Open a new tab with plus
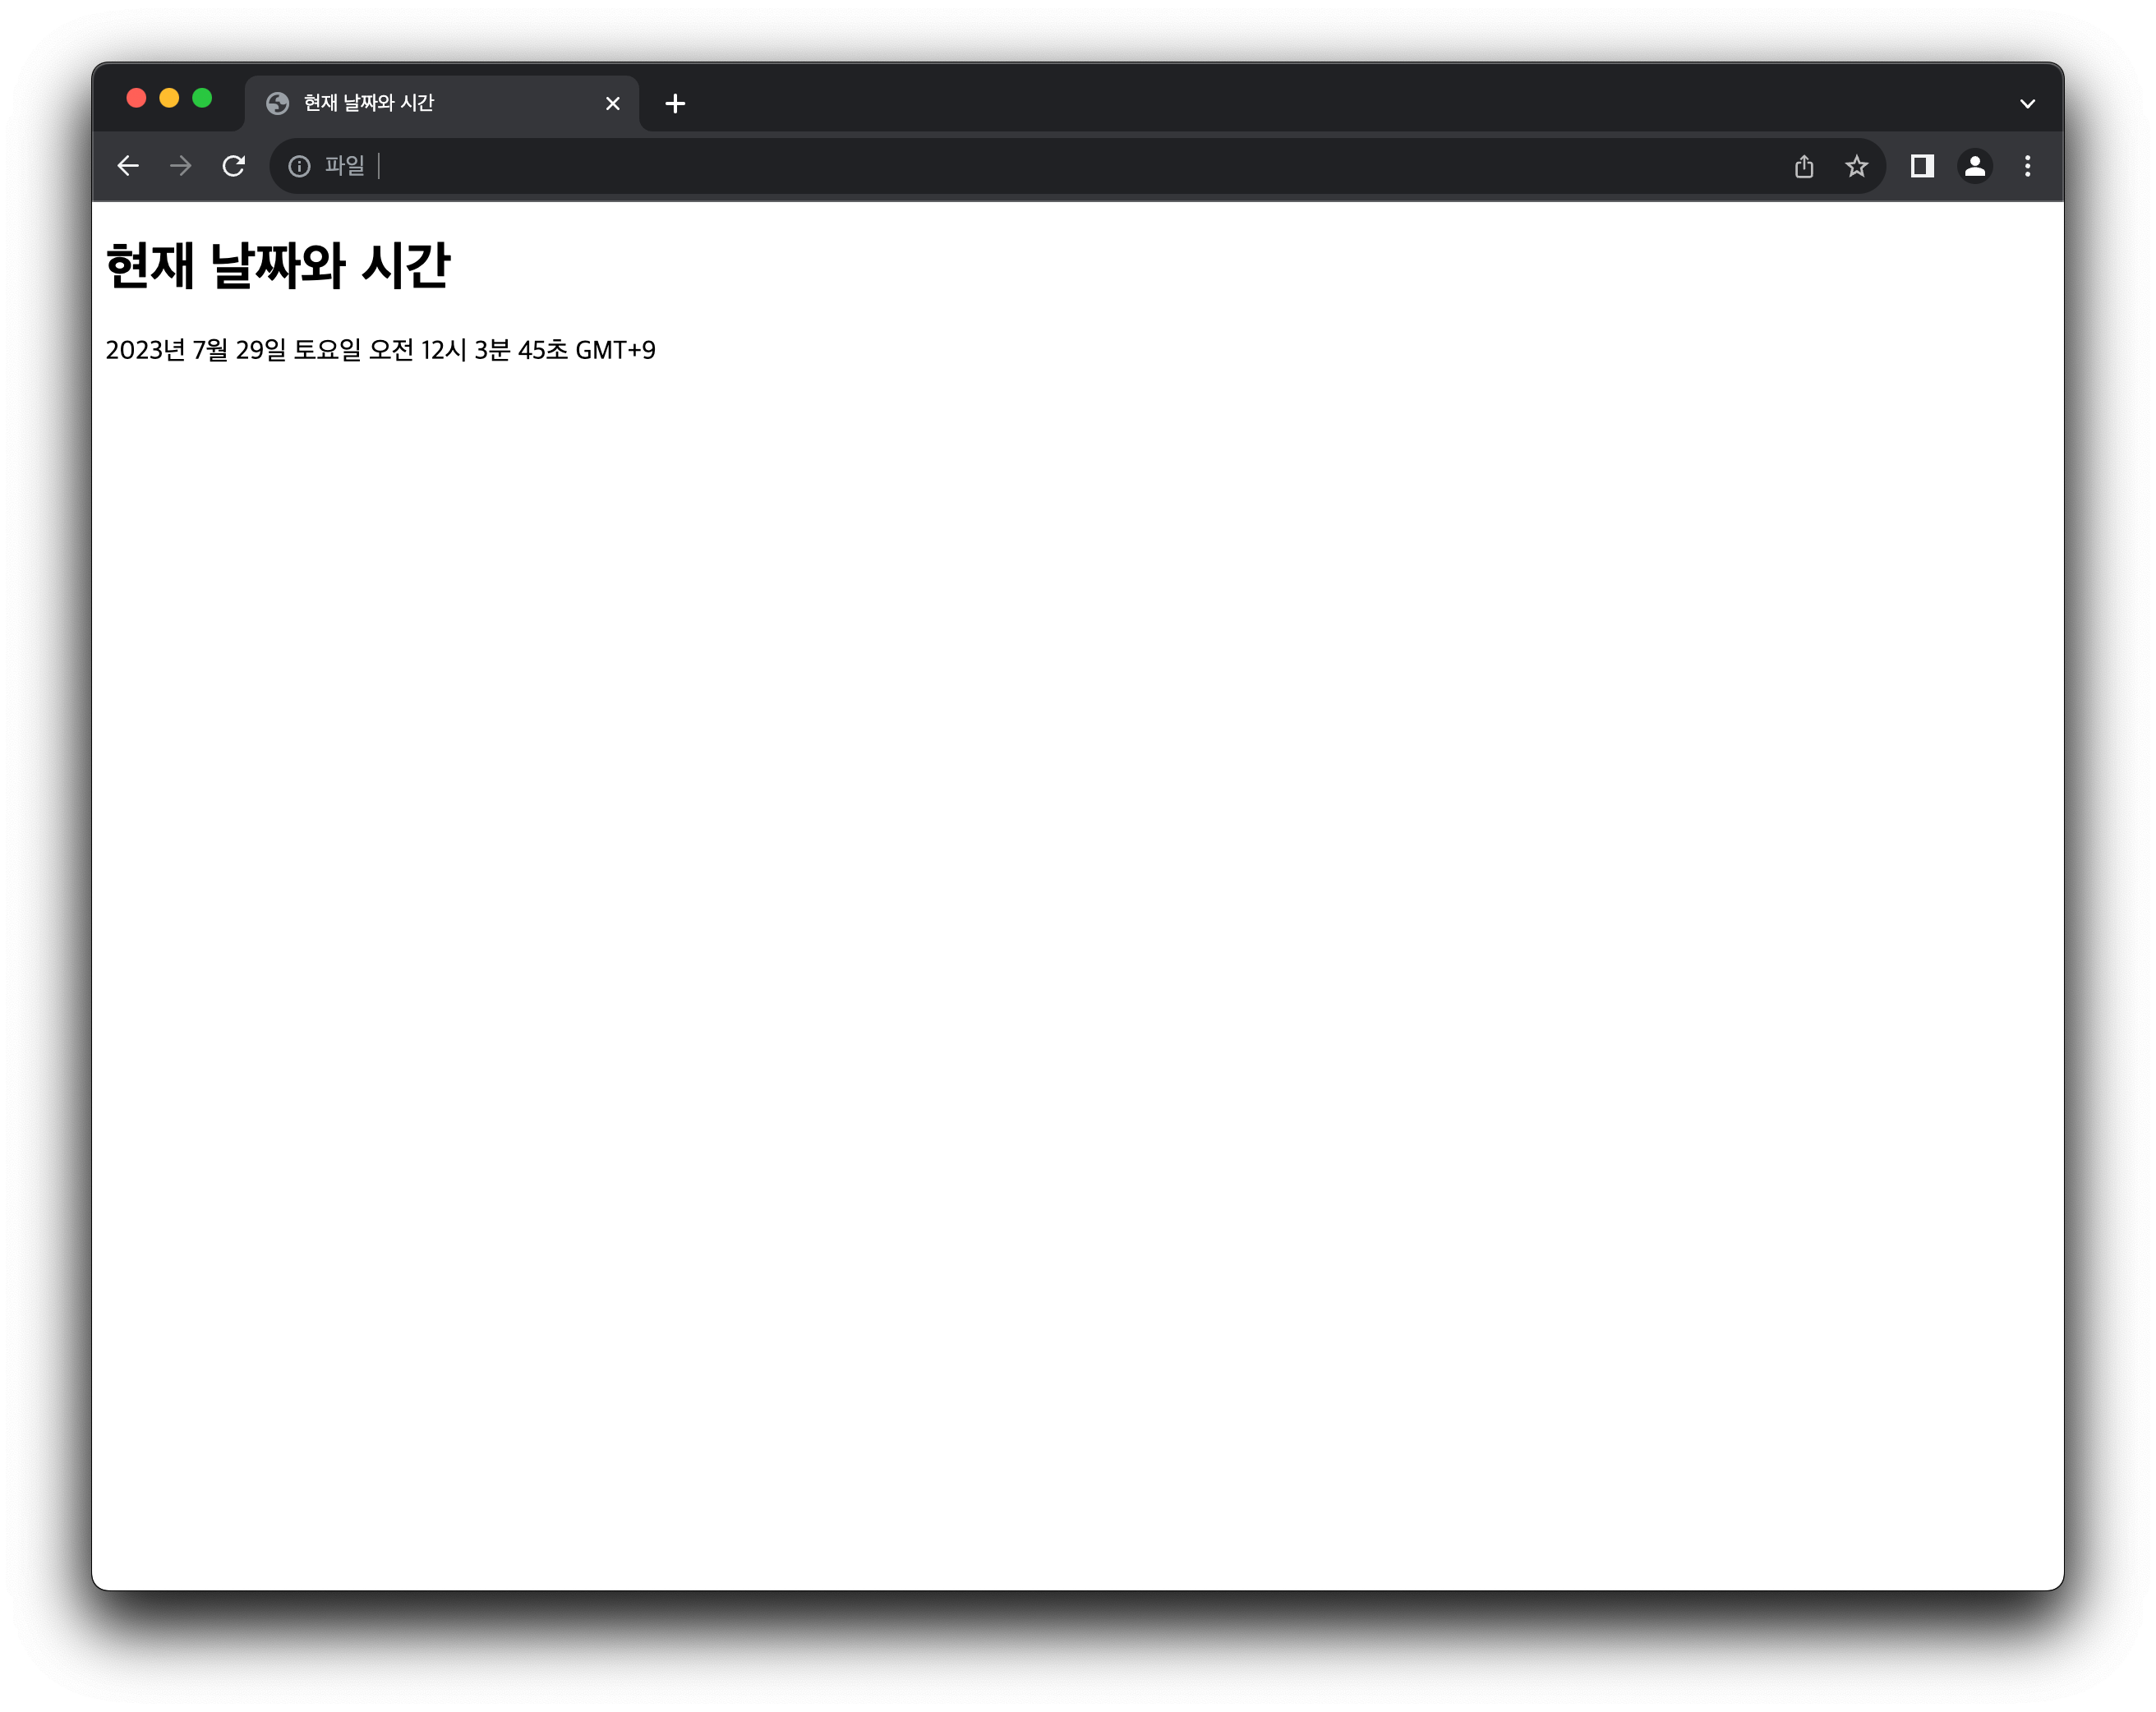Image resolution: width=2156 pixels, height=1712 pixels. (675, 103)
